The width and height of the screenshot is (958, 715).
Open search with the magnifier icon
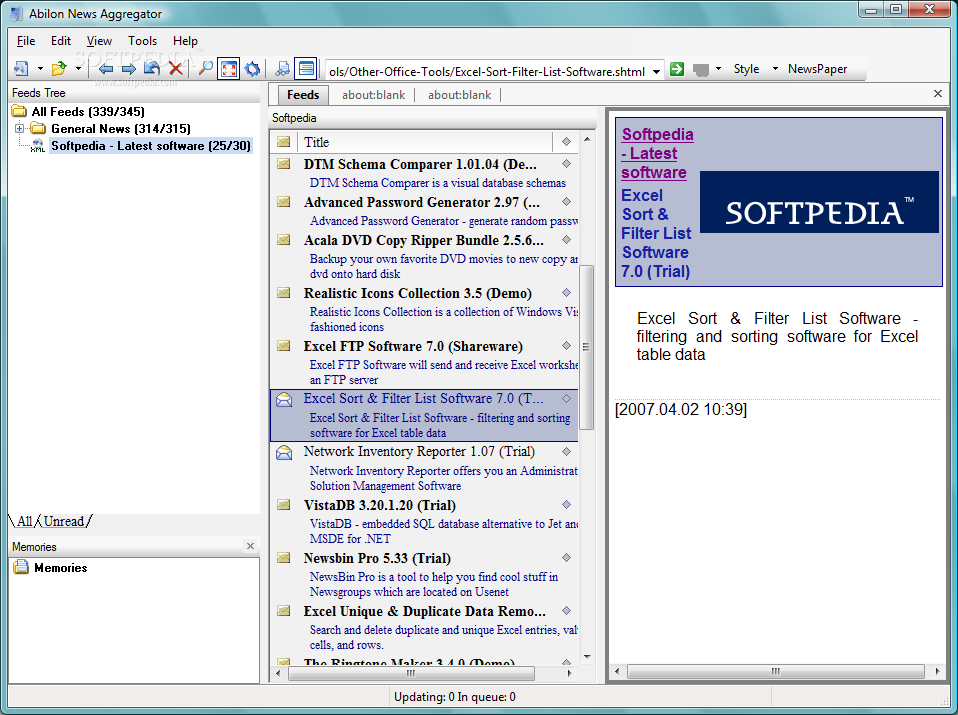tap(206, 68)
